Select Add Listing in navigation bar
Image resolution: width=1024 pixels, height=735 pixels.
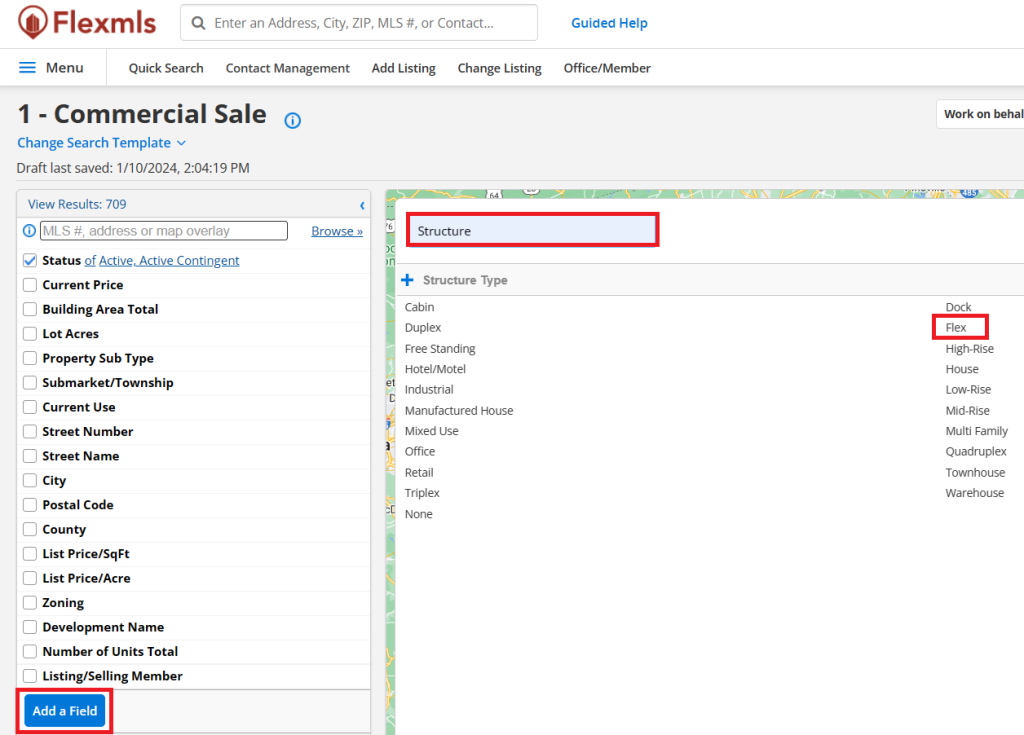coord(404,68)
